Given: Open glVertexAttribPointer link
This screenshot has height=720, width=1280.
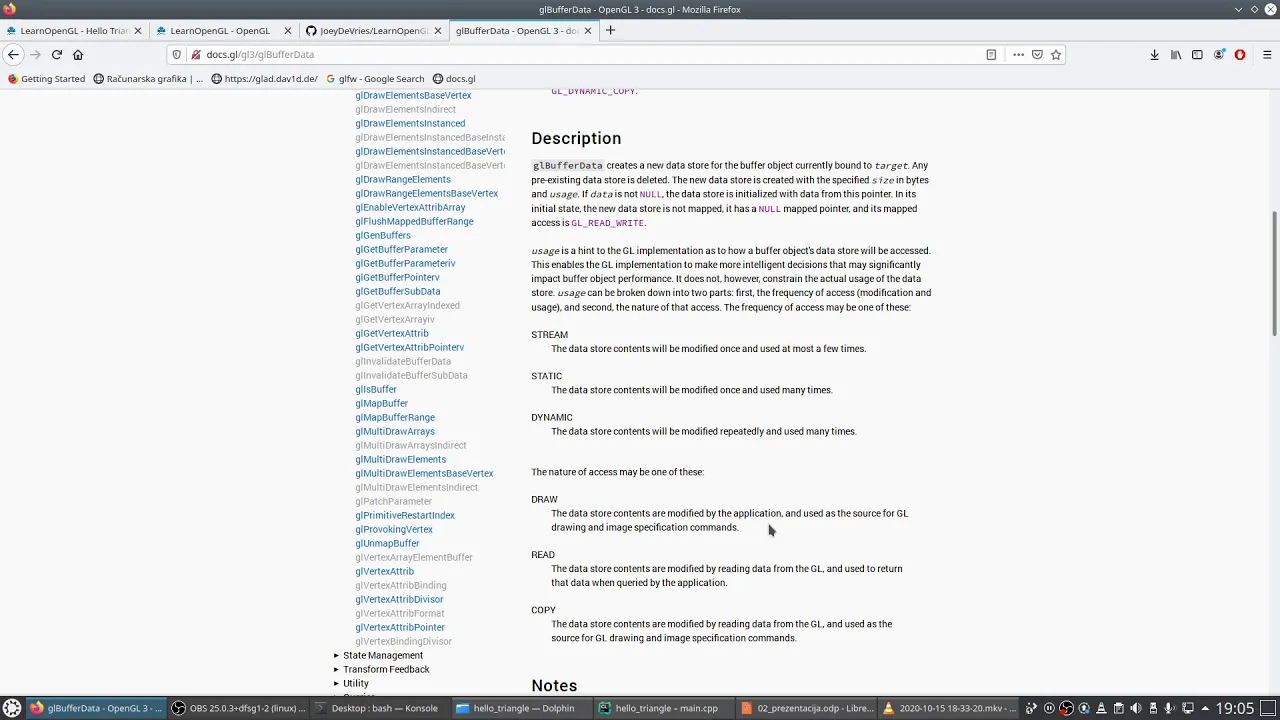Looking at the screenshot, I should (400, 628).
